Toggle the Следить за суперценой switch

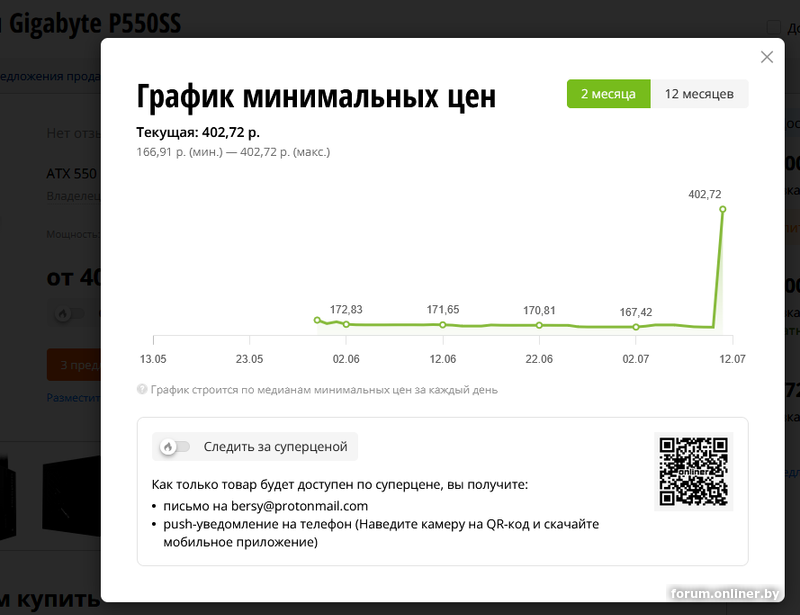pos(175,447)
